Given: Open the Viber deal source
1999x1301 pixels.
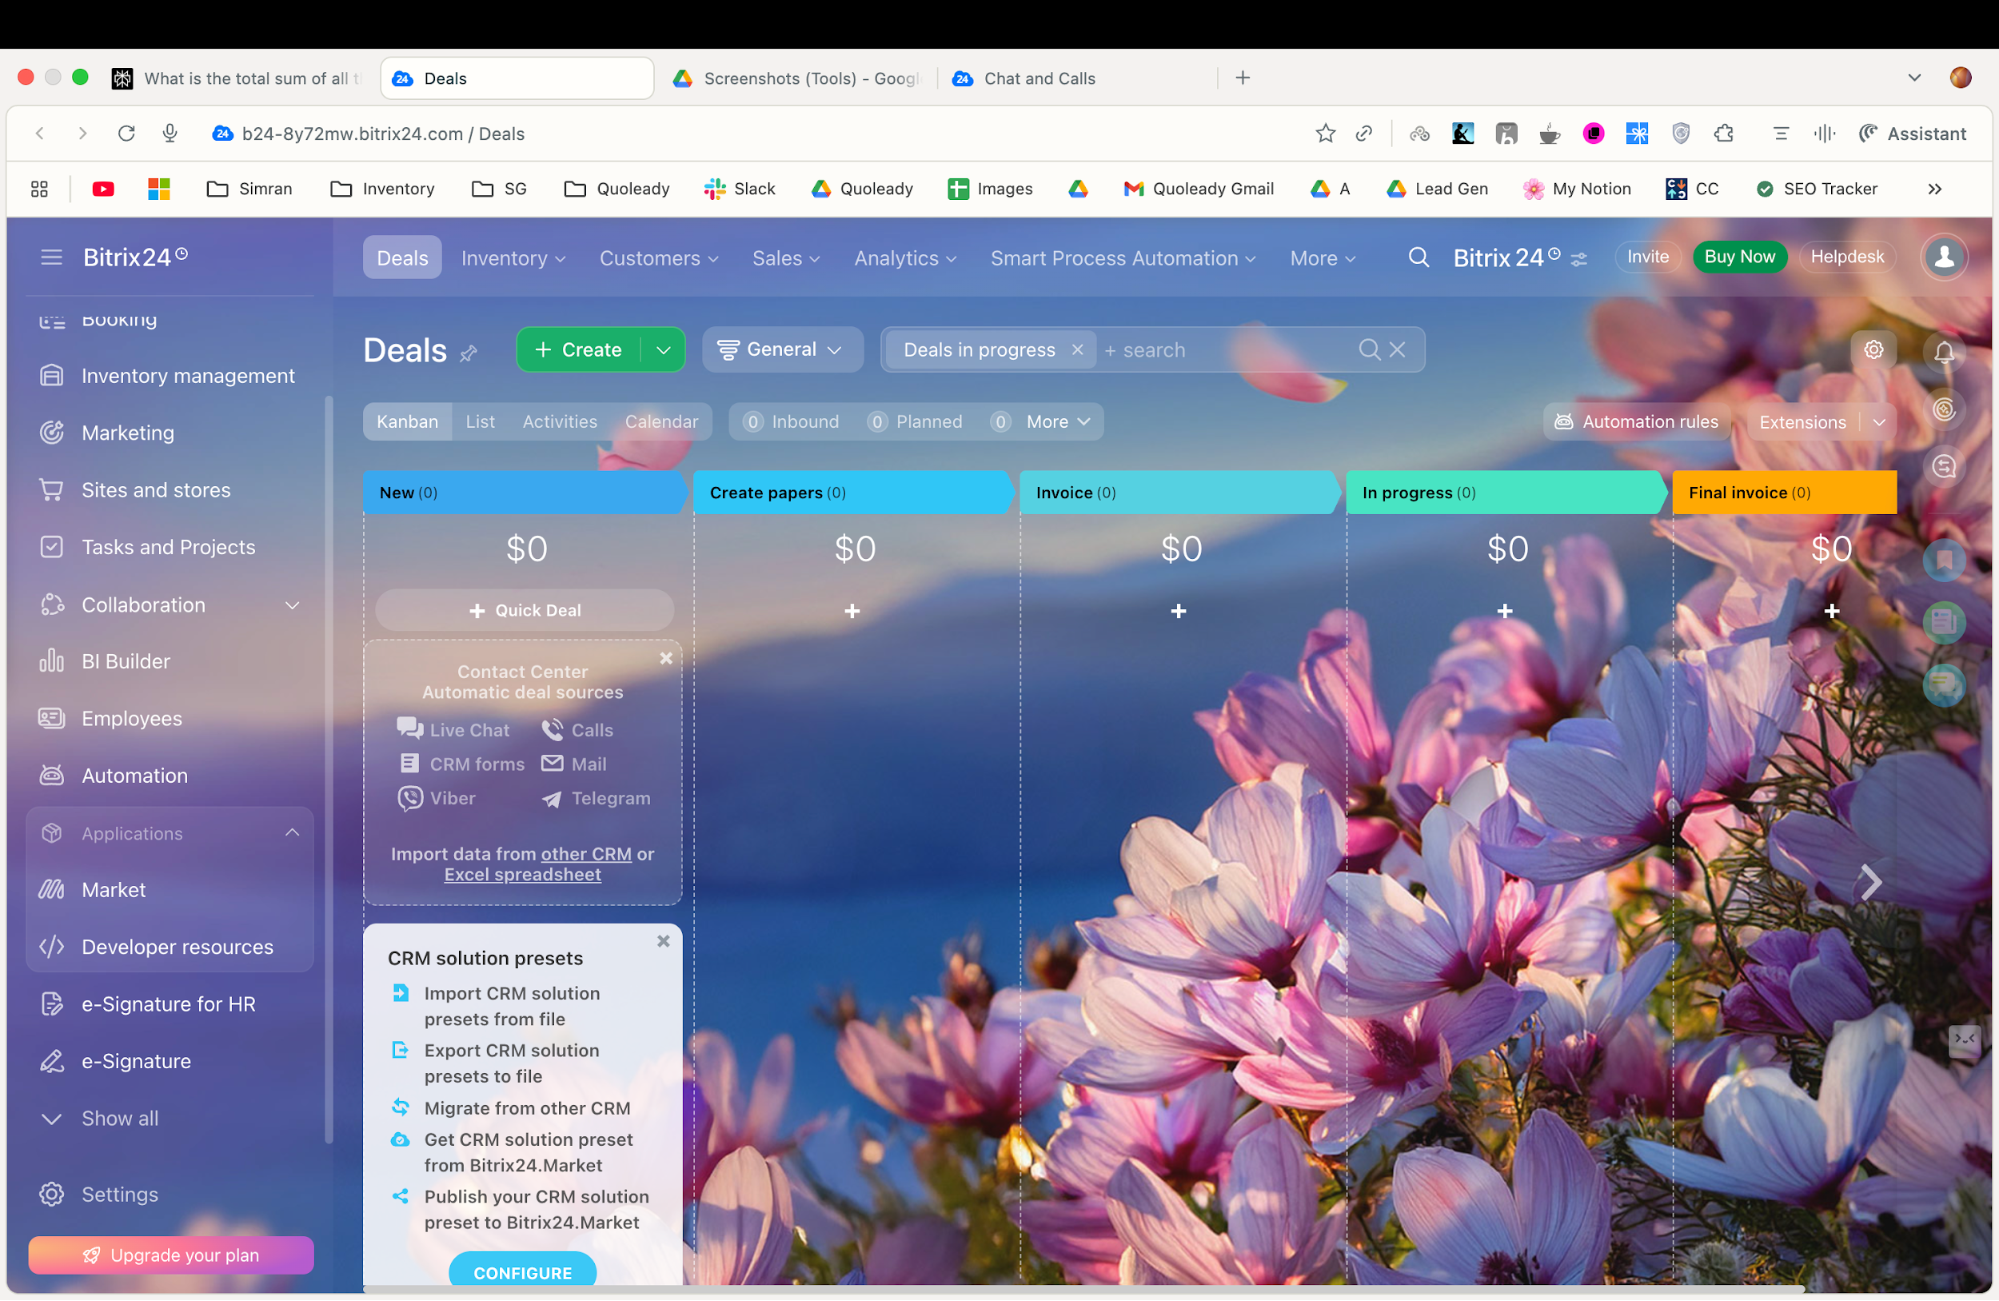Looking at the screenshot, I should pos(410,798).
